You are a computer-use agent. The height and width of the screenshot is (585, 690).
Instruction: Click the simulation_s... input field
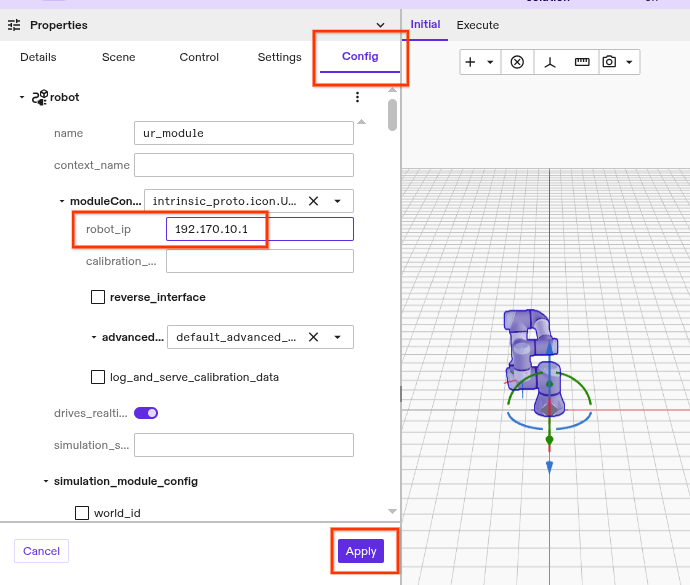click(x=244, y=445)
